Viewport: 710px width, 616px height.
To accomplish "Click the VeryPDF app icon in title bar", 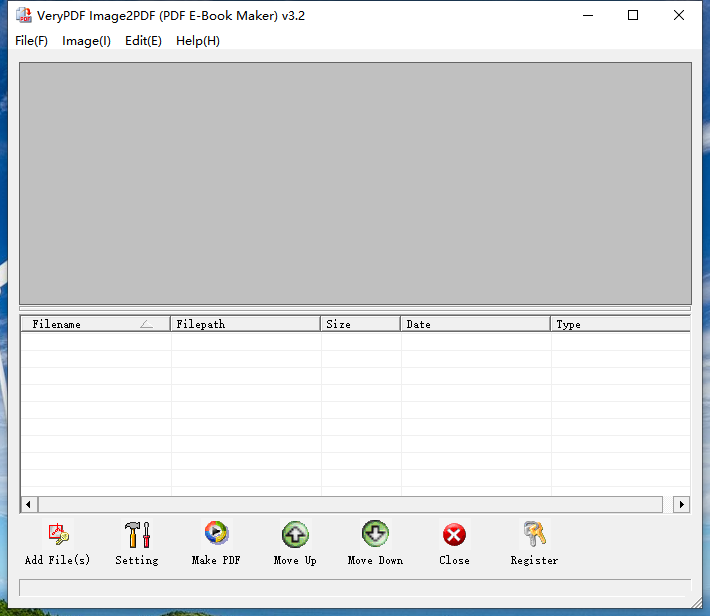I will [24, 15].
